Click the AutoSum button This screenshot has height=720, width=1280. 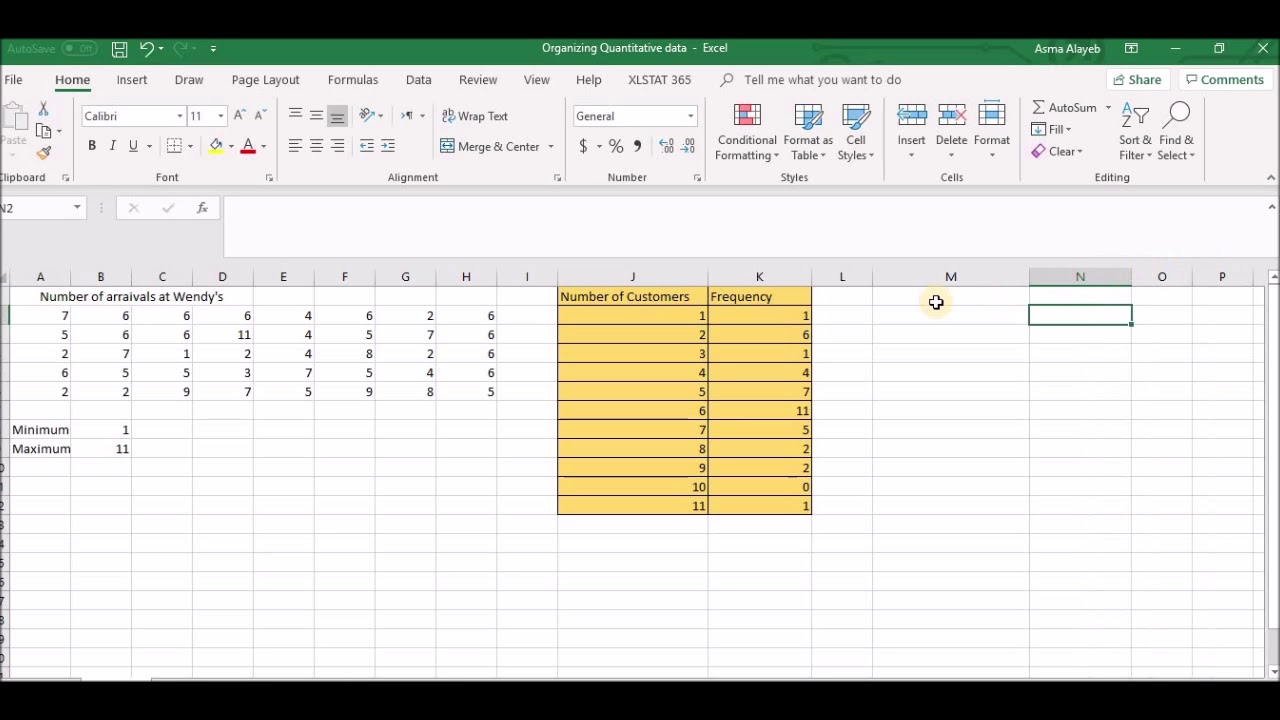(1065, 108)
